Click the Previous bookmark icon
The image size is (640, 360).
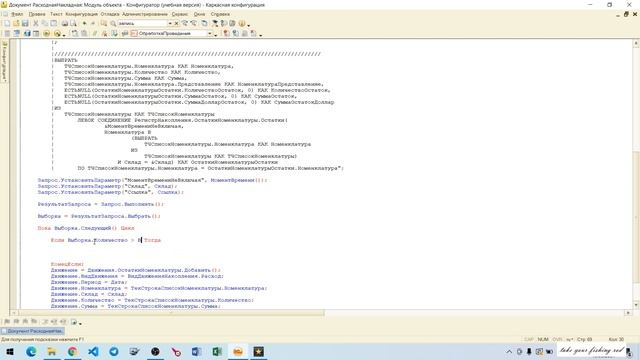(x=25, y=322)
